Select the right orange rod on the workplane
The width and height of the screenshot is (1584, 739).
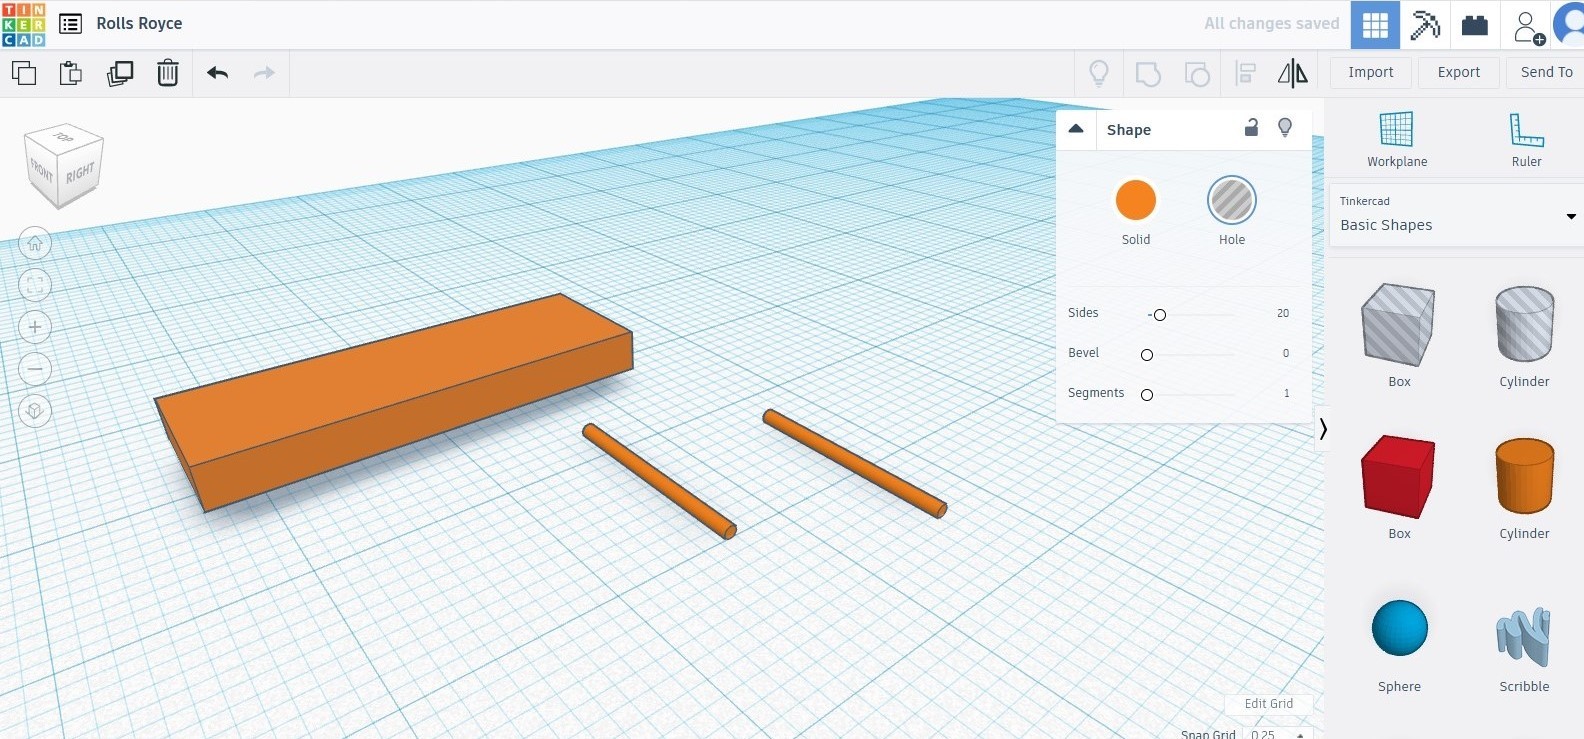[854, 463]
